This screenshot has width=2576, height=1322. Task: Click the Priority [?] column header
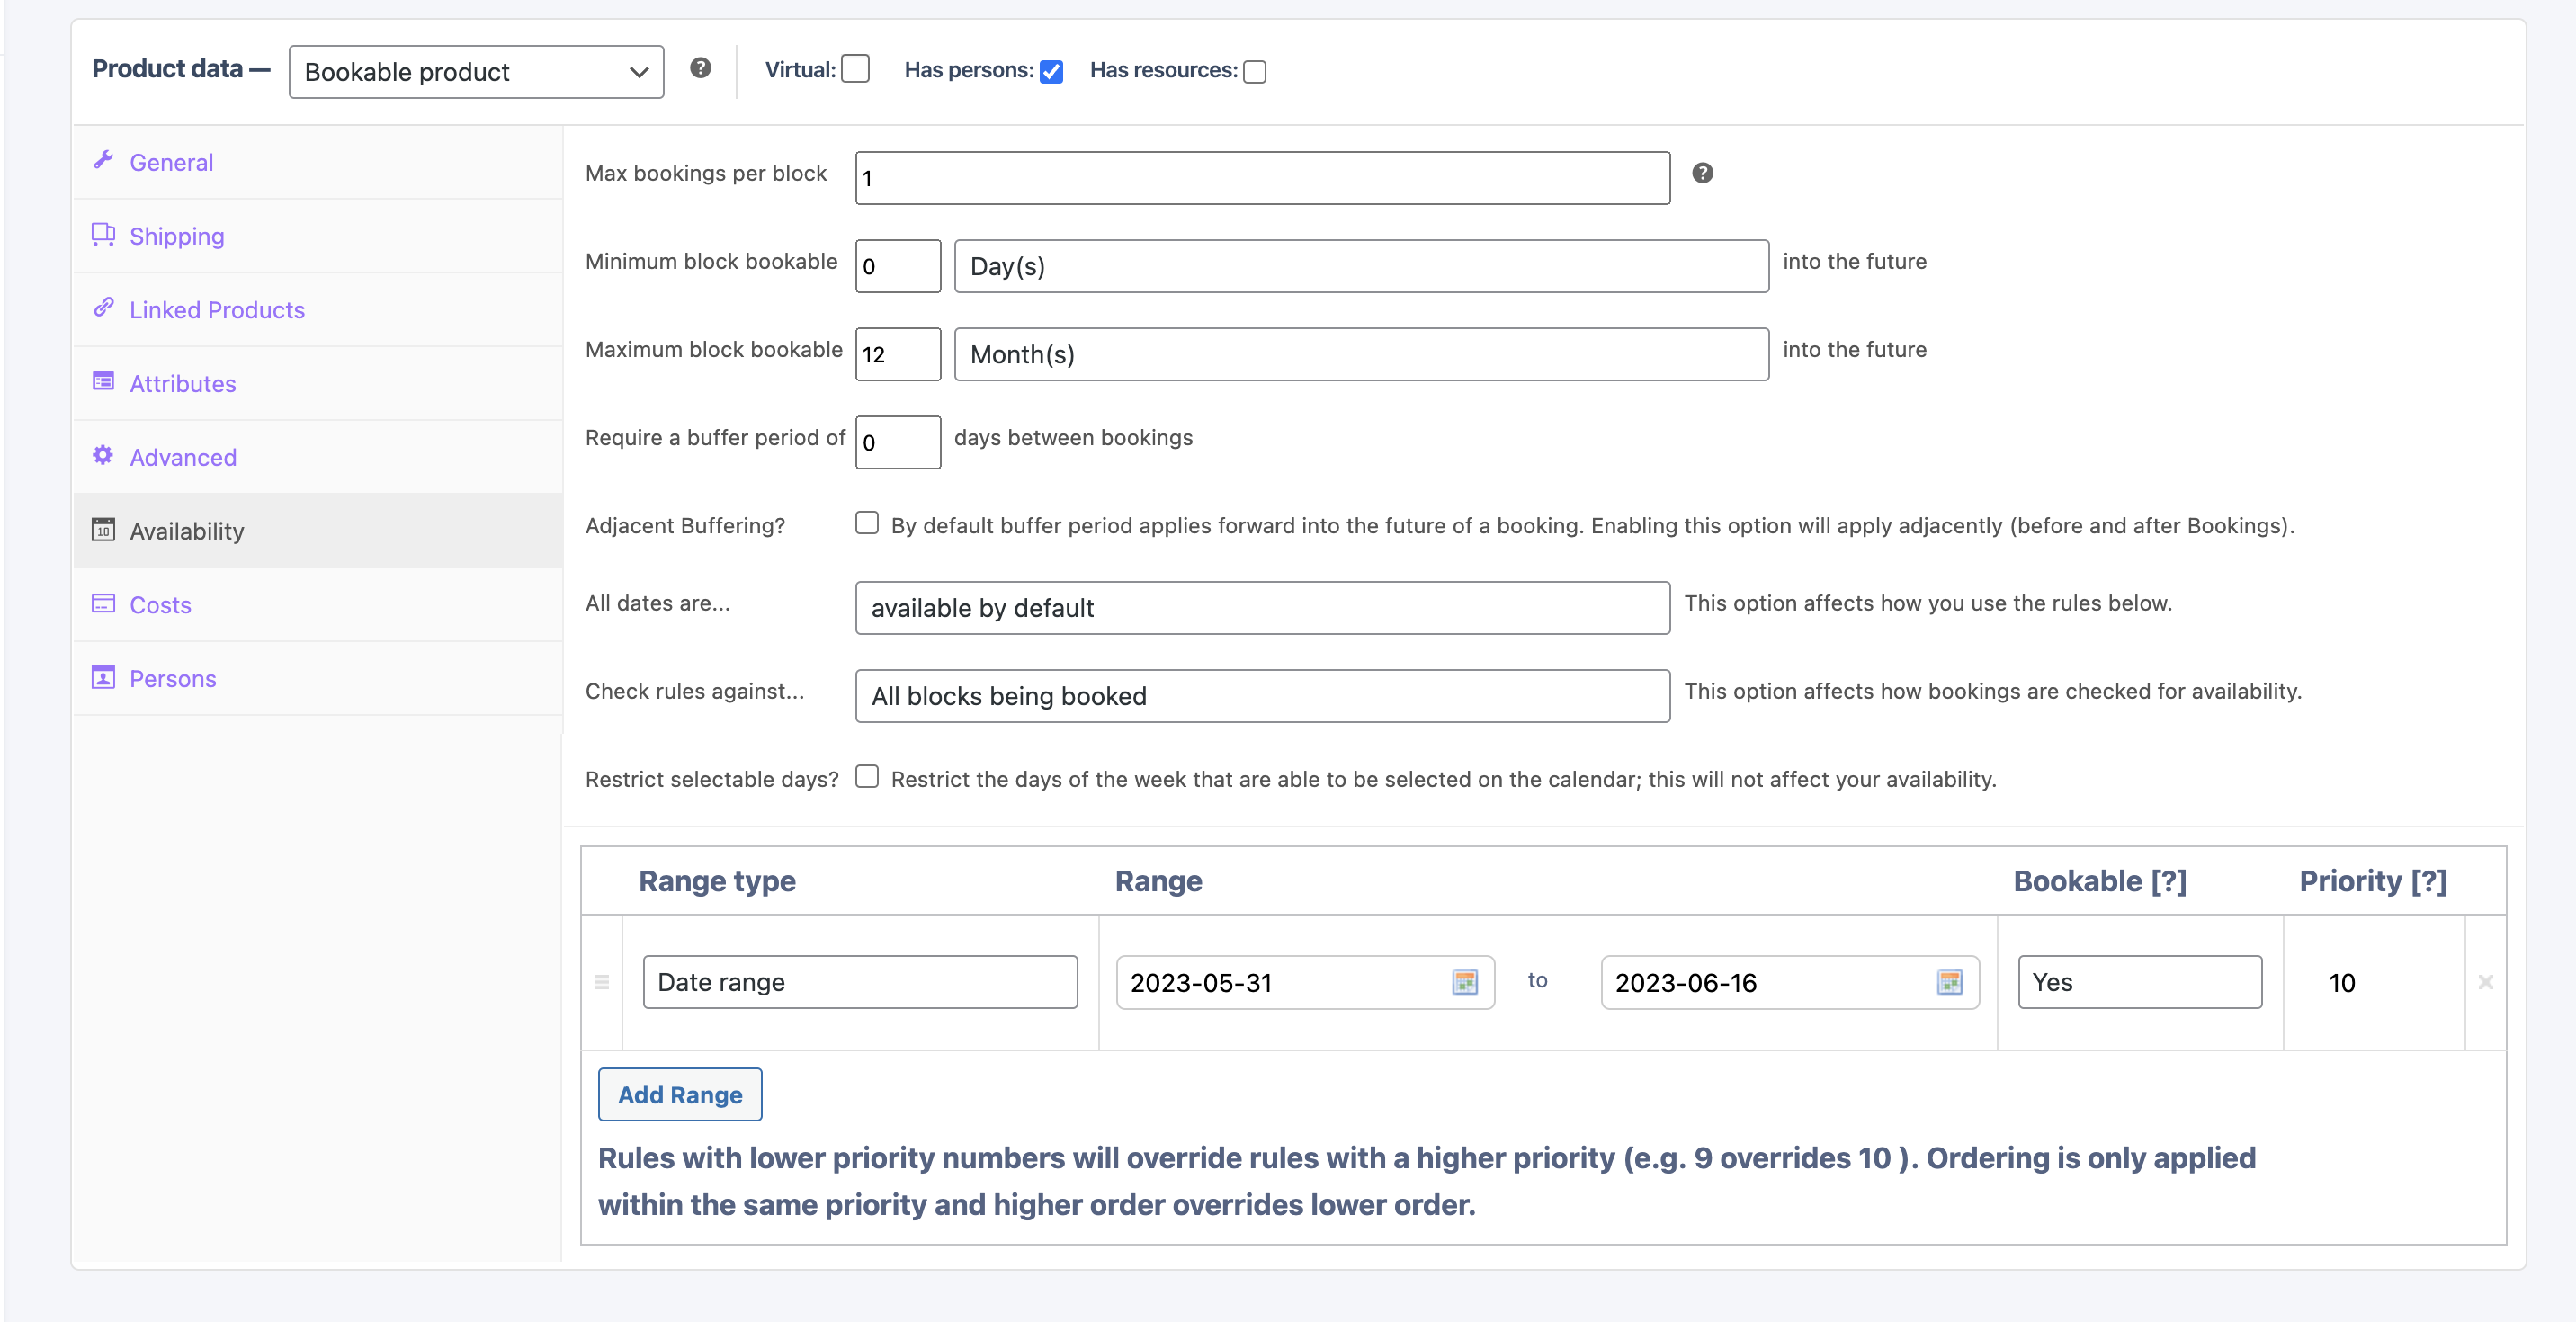point(2373,881)
